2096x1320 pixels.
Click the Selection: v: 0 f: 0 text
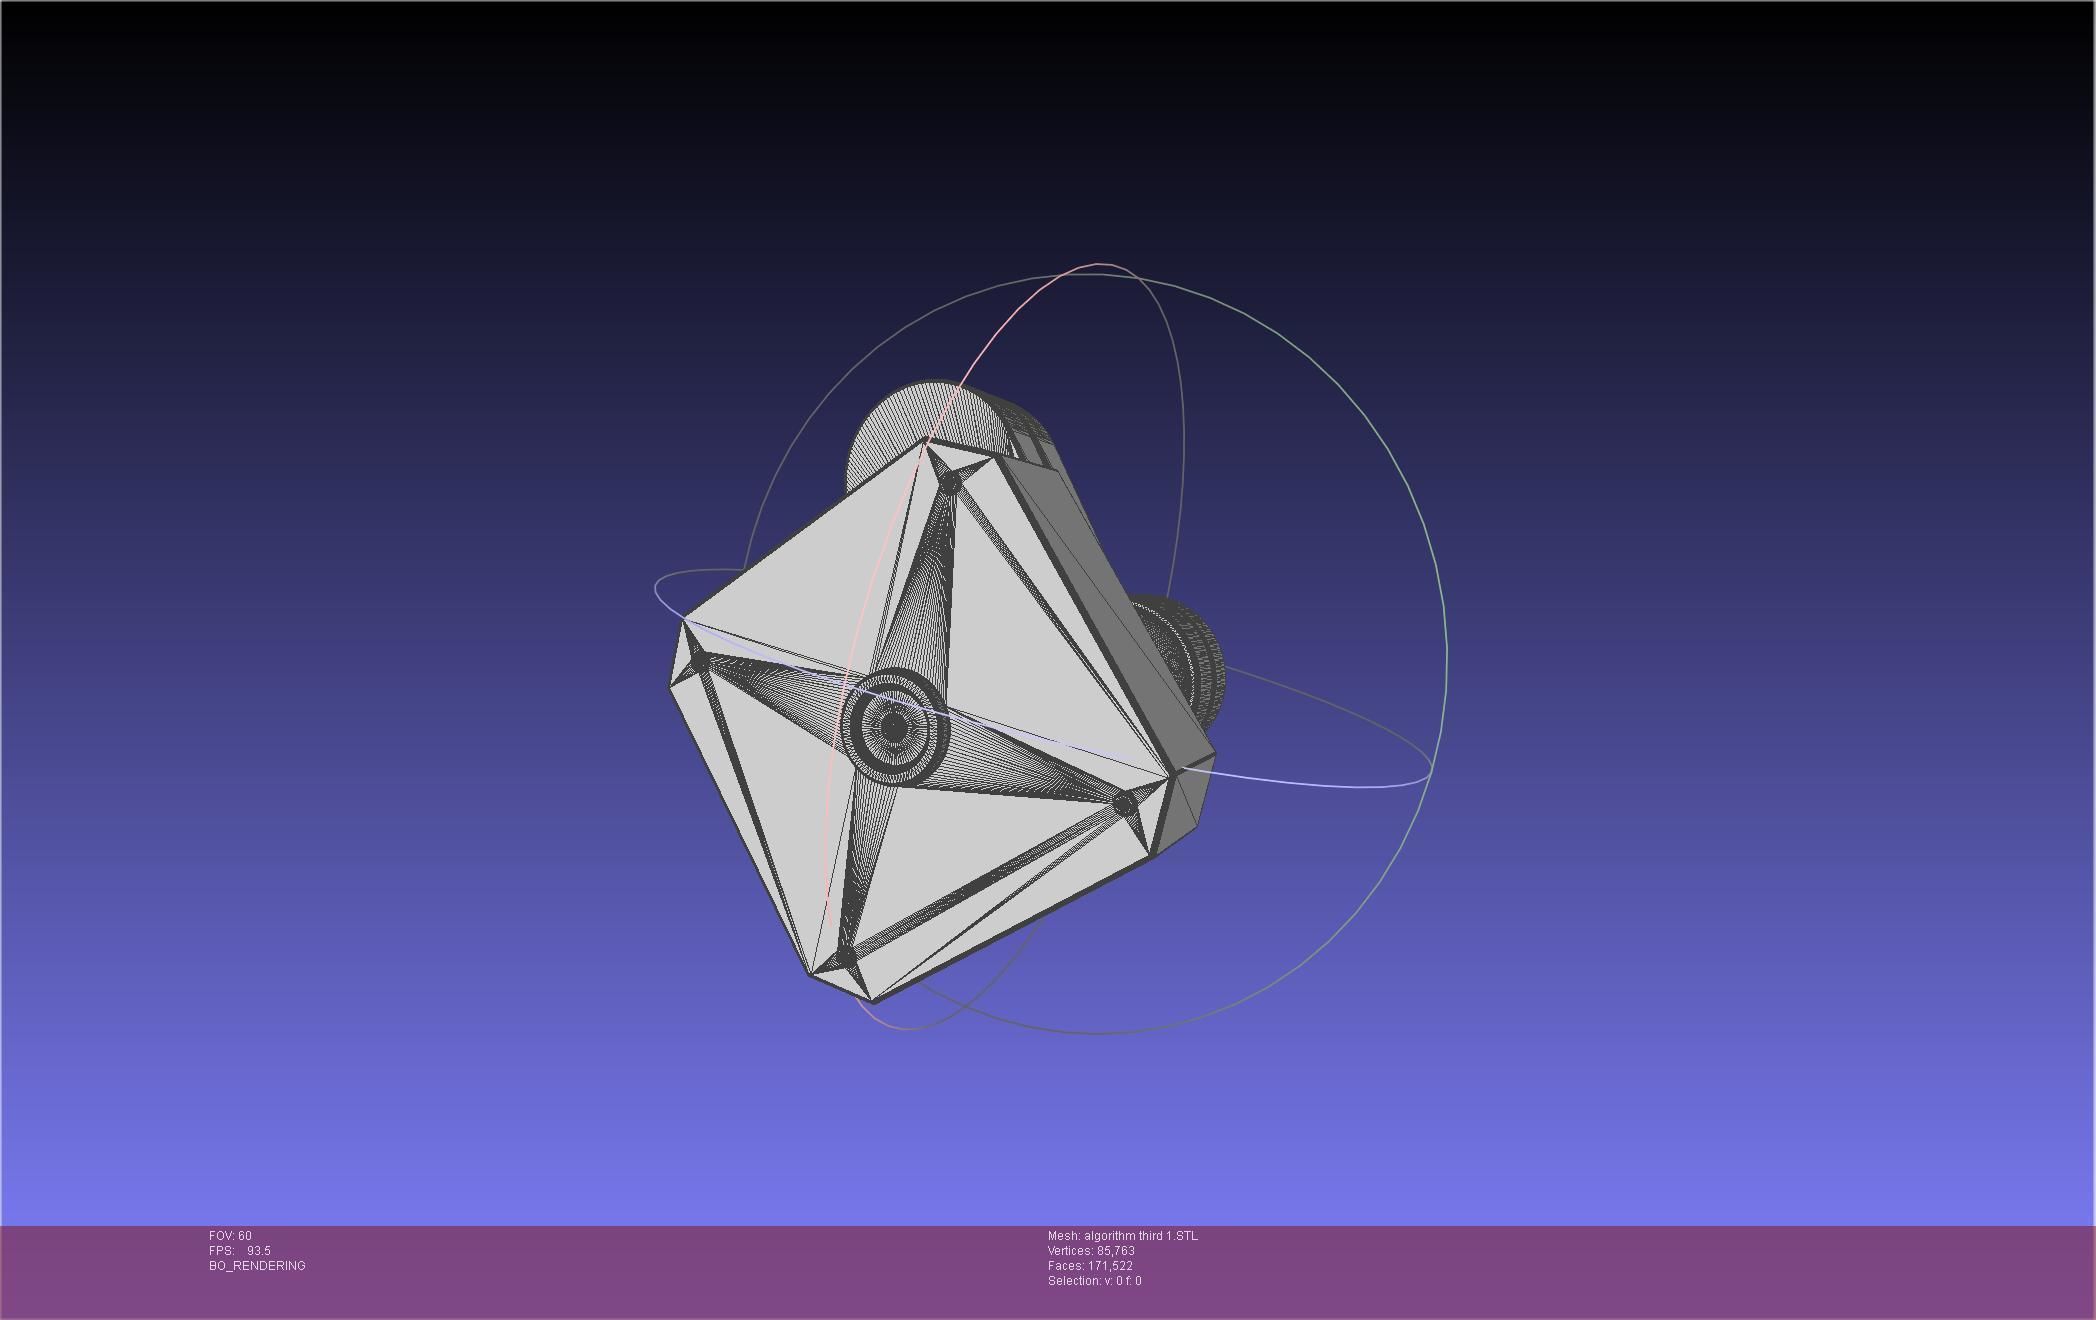(x=1094, y=1281)
